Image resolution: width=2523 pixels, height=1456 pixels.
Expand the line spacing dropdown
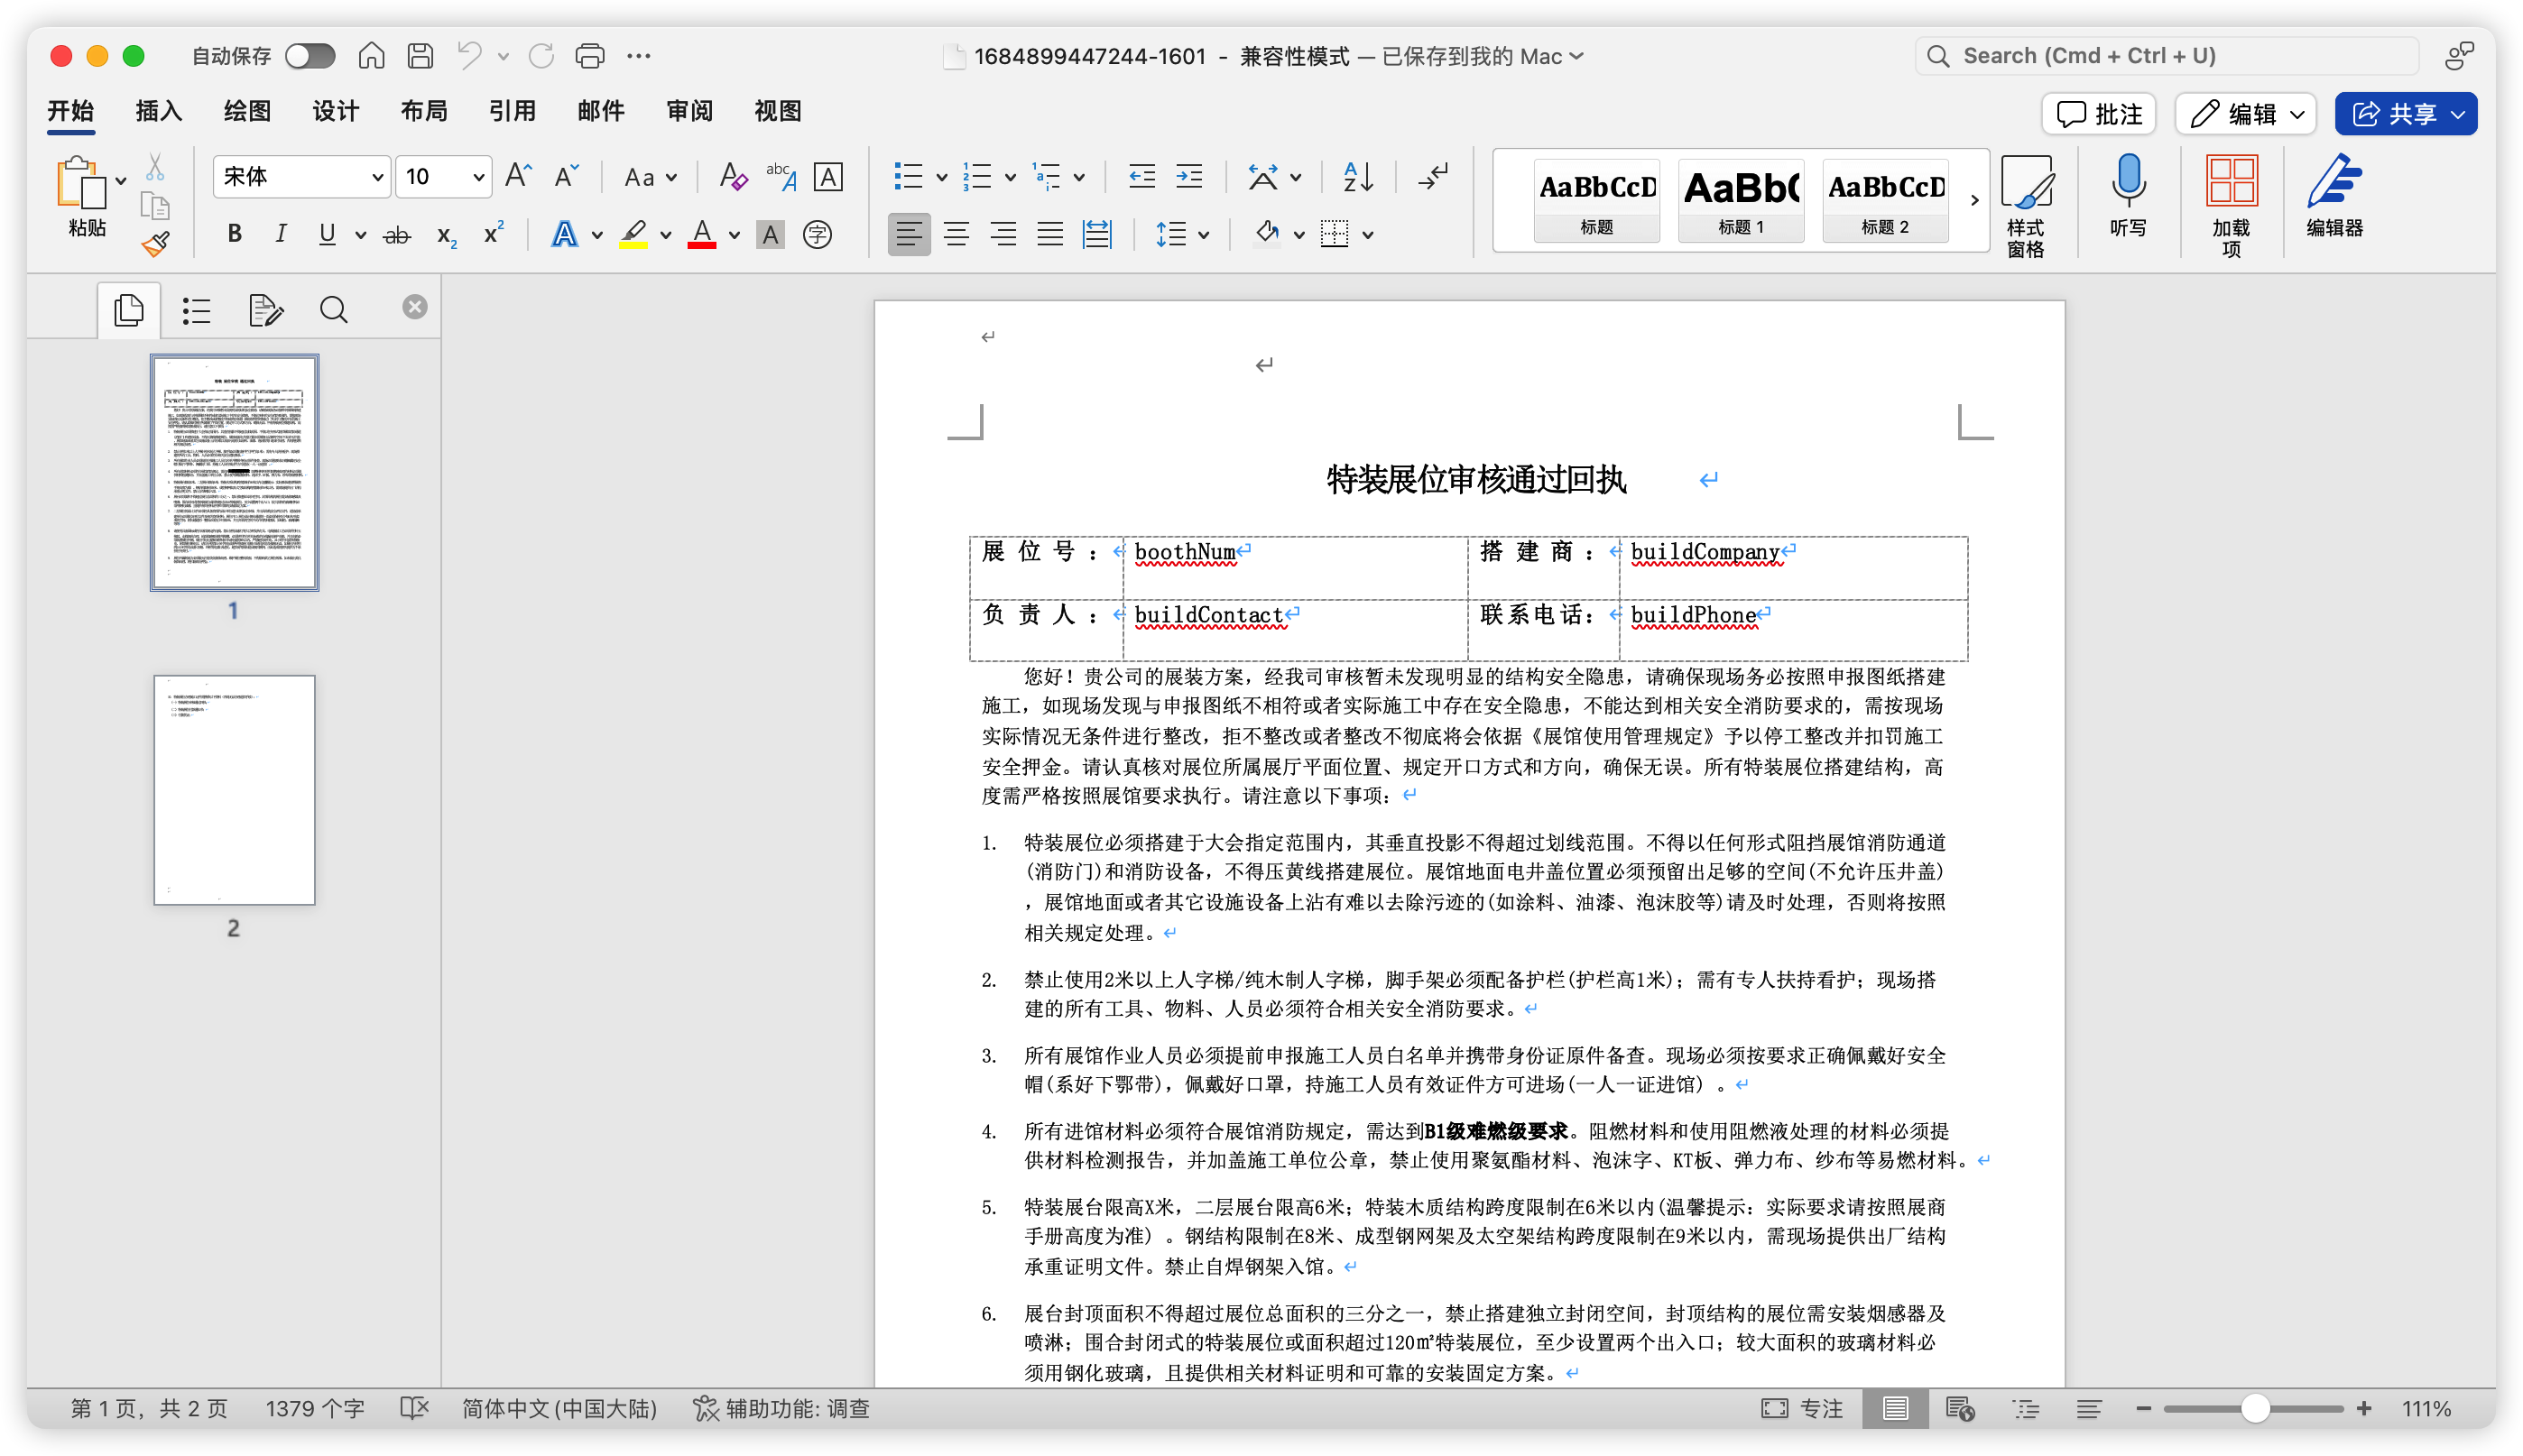(1204, 235)
